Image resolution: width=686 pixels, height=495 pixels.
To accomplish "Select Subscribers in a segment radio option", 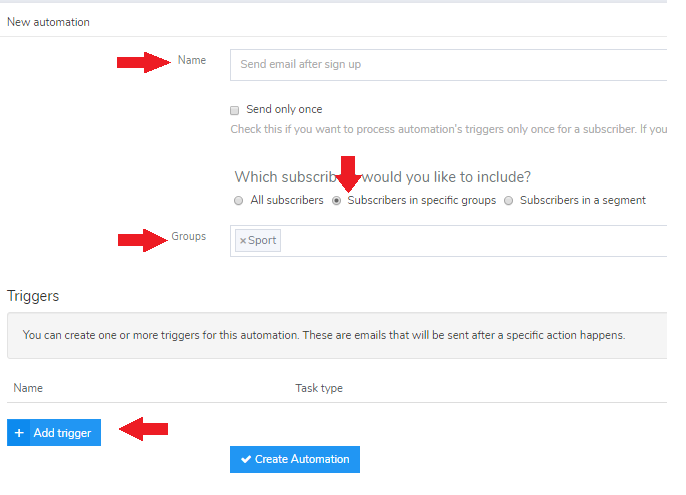I will (509, 201).
